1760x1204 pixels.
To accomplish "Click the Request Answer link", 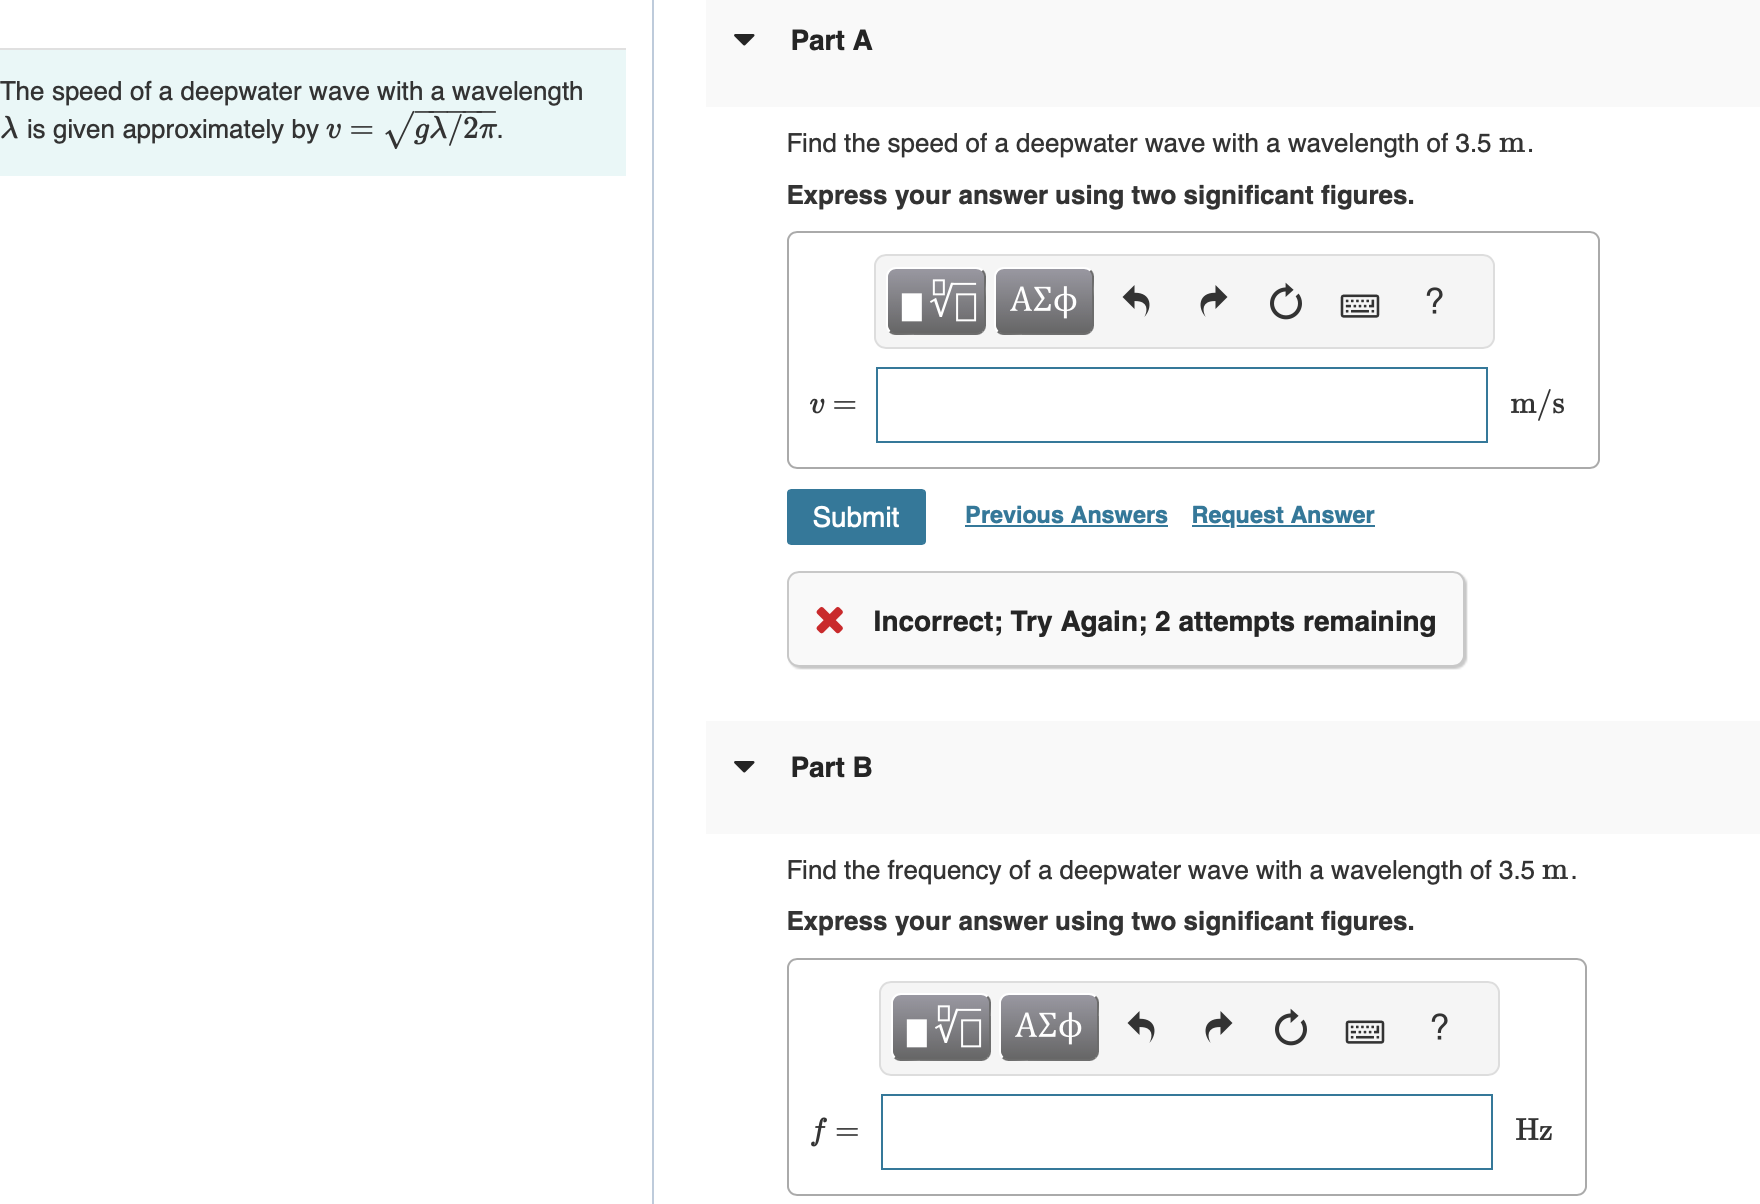I will click(1283, 515).
